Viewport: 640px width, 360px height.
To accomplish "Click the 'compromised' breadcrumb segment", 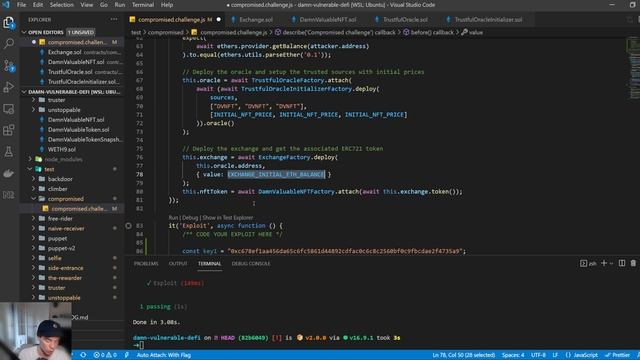I will [x=165, y=32].
